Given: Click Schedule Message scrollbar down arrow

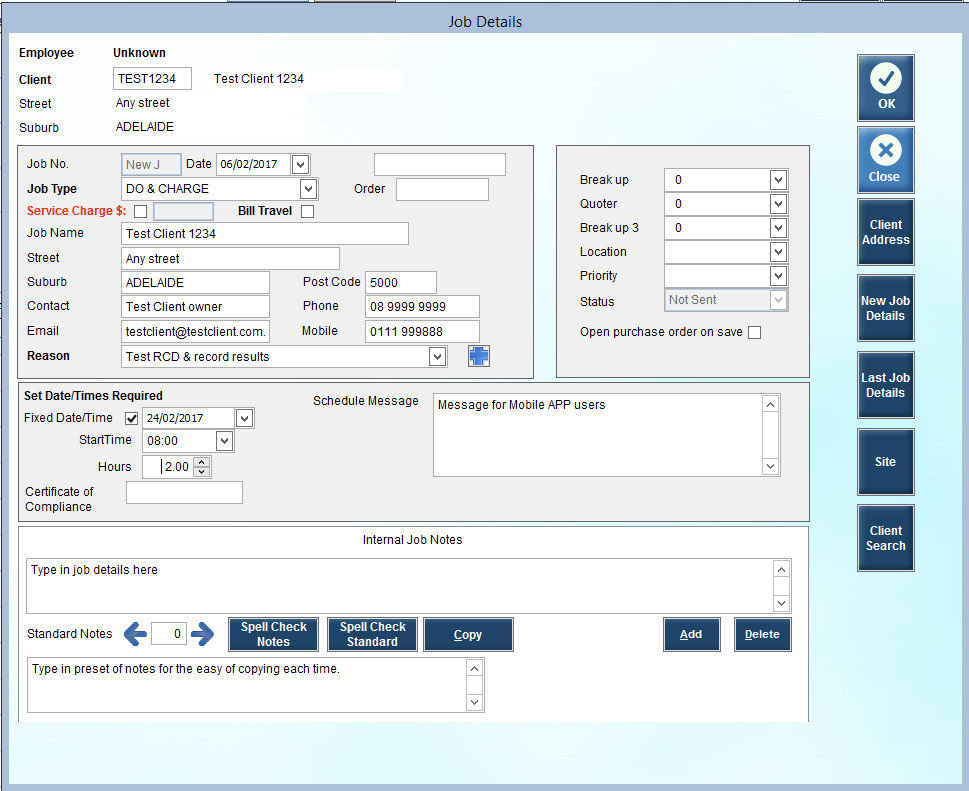Looking at the screenshot, I should (x=770, y=467).
